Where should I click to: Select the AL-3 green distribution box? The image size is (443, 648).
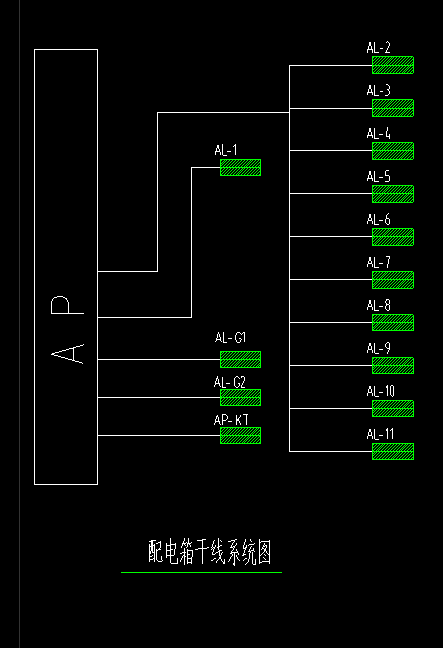pyautogui.click(x=393, y=108)
